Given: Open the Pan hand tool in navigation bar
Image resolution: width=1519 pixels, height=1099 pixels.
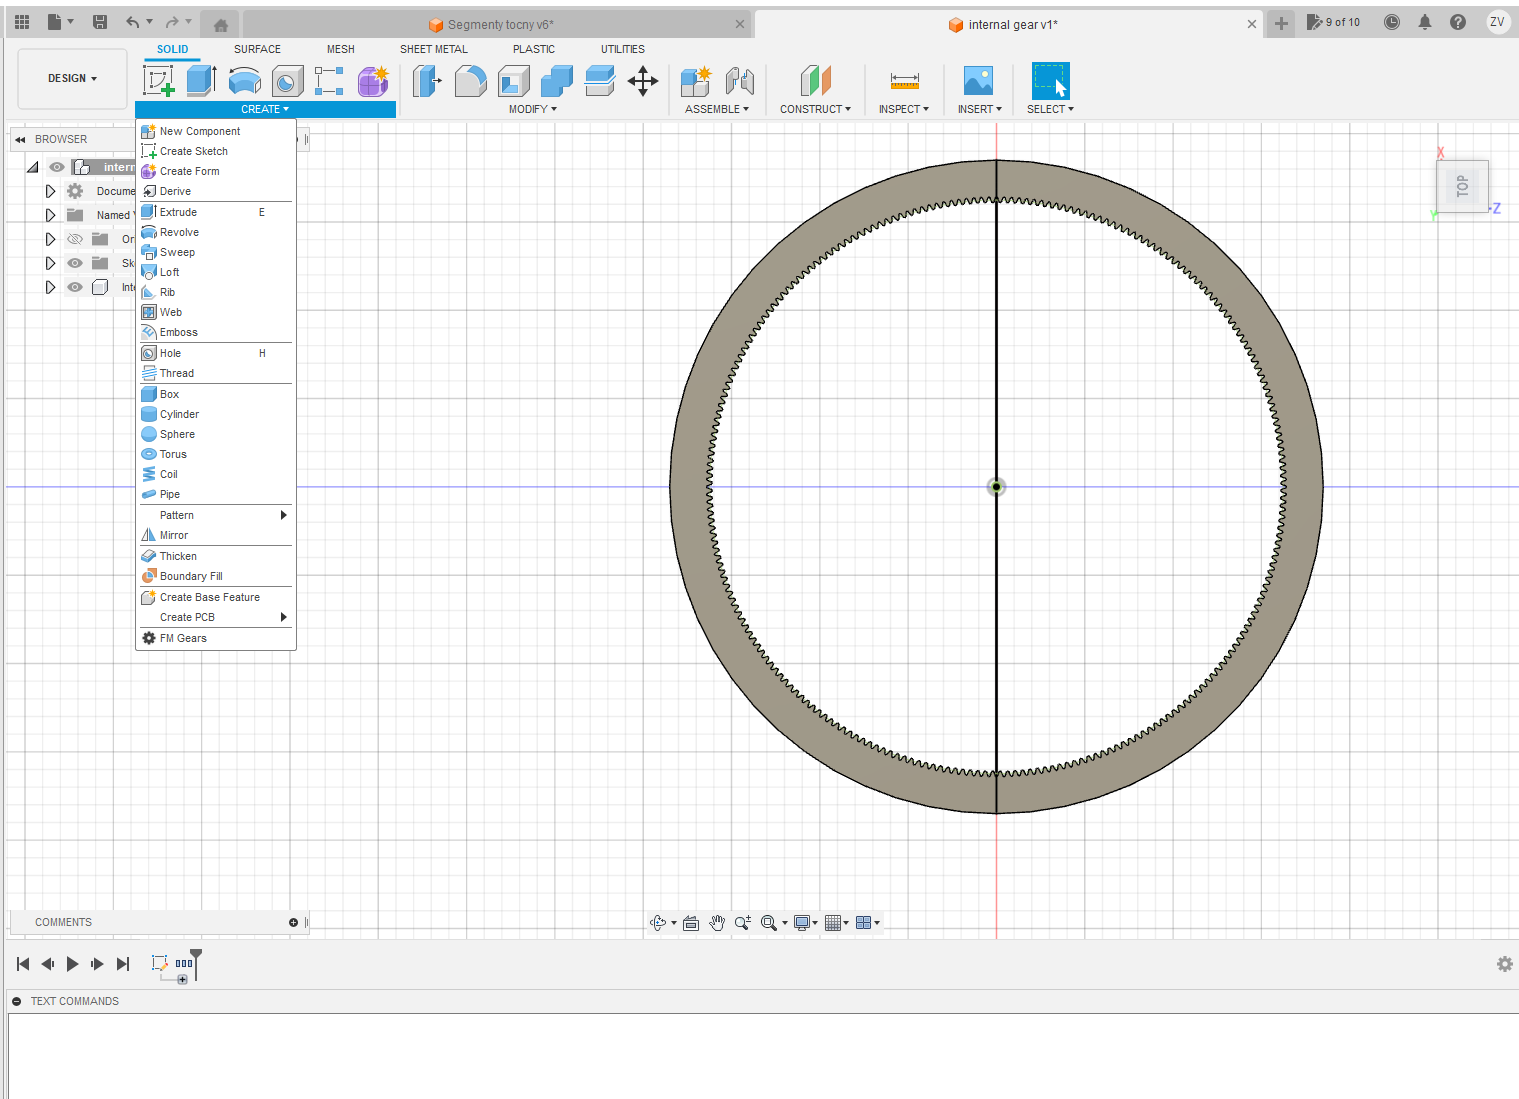Looking at the screenshot, I should [717, 923].
